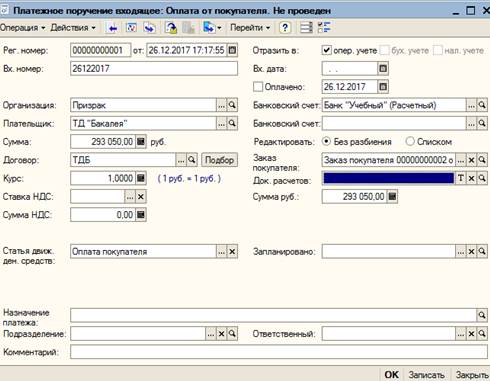Viewport: 490px width, 381px height.
Task: Click the Назначение платежа input field
Action: (x=273, y=315)
